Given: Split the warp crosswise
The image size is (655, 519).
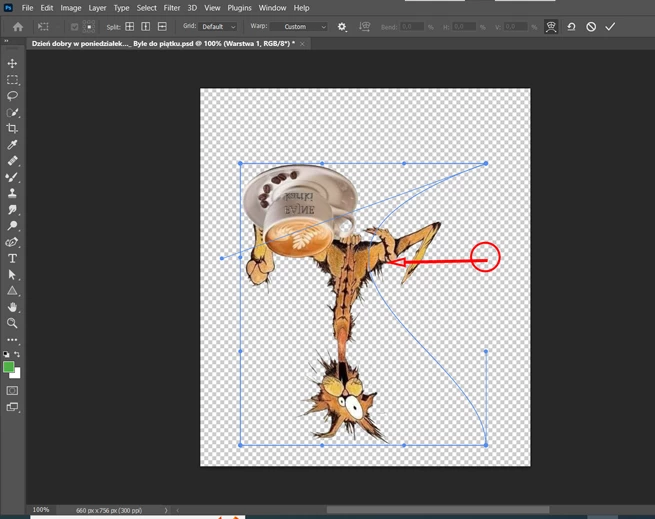Looking at the screenshot, I should click(129, 27).
